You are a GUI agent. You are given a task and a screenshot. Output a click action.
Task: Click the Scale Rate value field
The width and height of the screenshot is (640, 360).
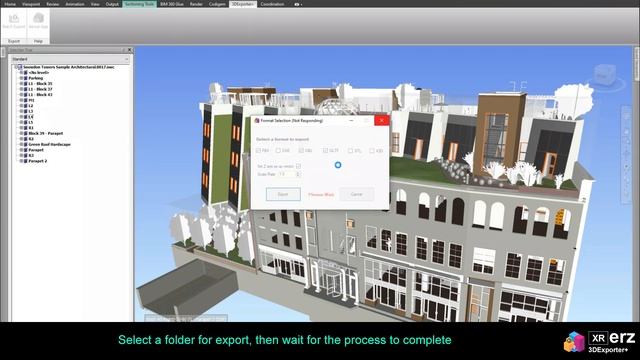pyautogui.click(x=287, y=174)
